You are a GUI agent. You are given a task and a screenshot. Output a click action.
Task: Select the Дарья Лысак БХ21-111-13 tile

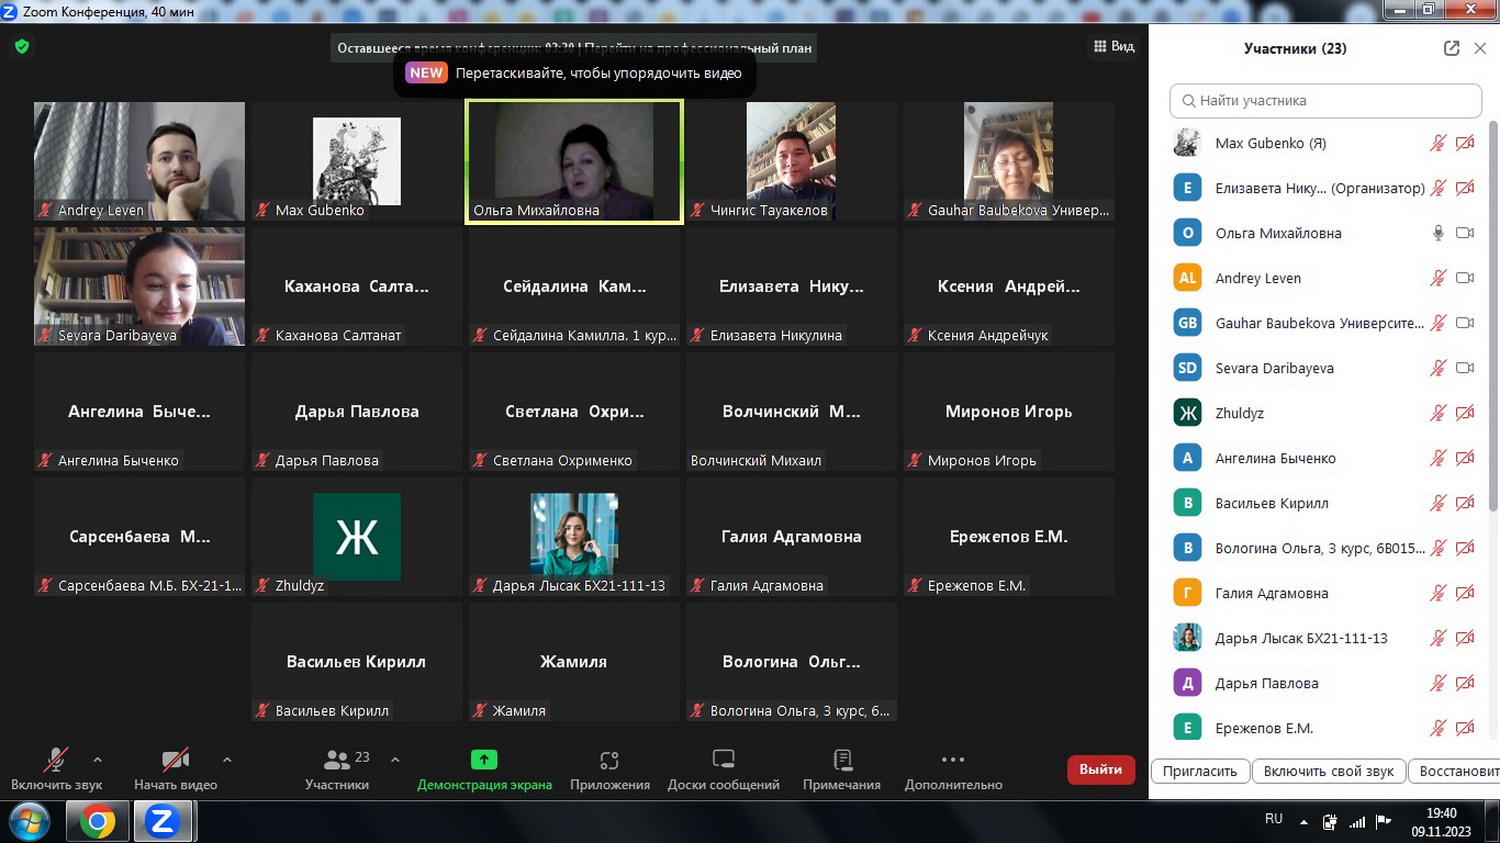574,536
